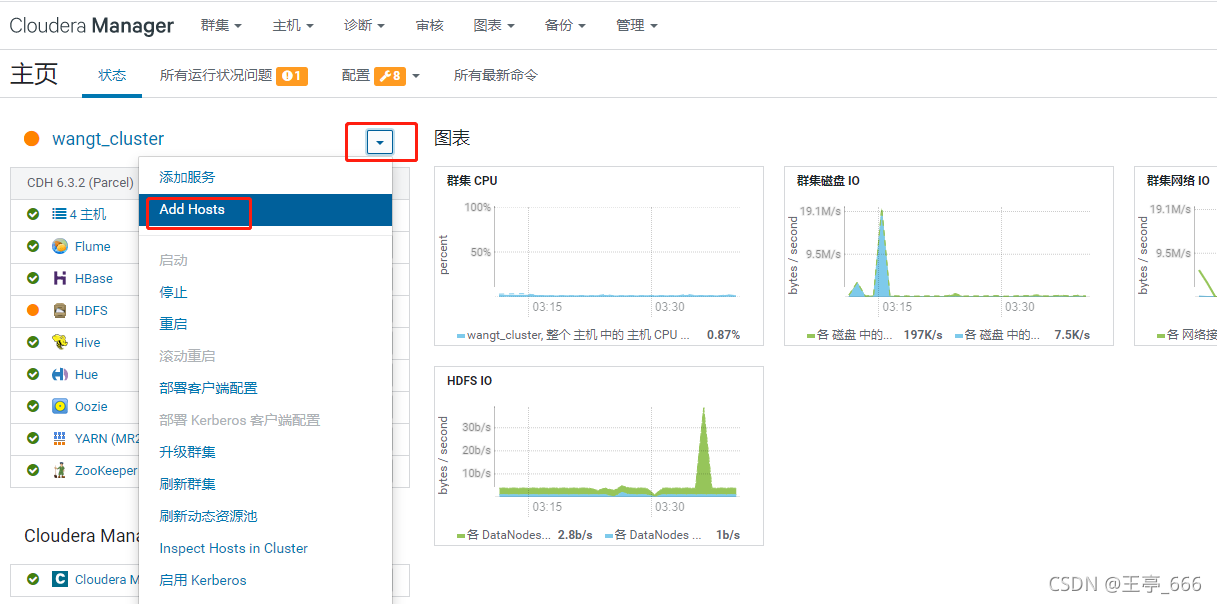Click the HDFS service icon
Viewport: 1217px width, 604px height.
point(60,310)
